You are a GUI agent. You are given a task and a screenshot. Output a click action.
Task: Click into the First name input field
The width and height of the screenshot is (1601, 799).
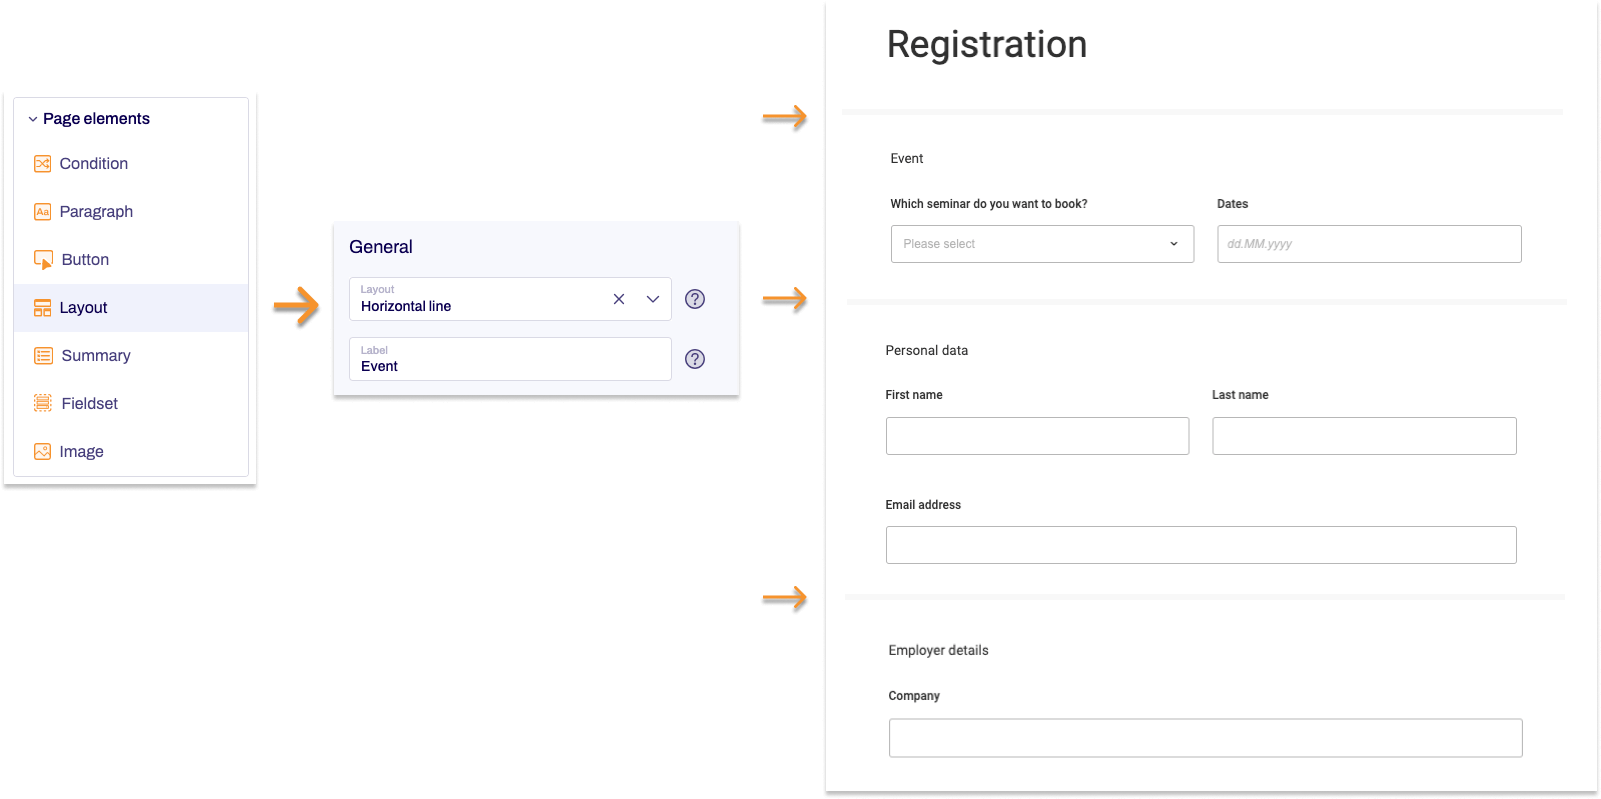[1037, 436]
